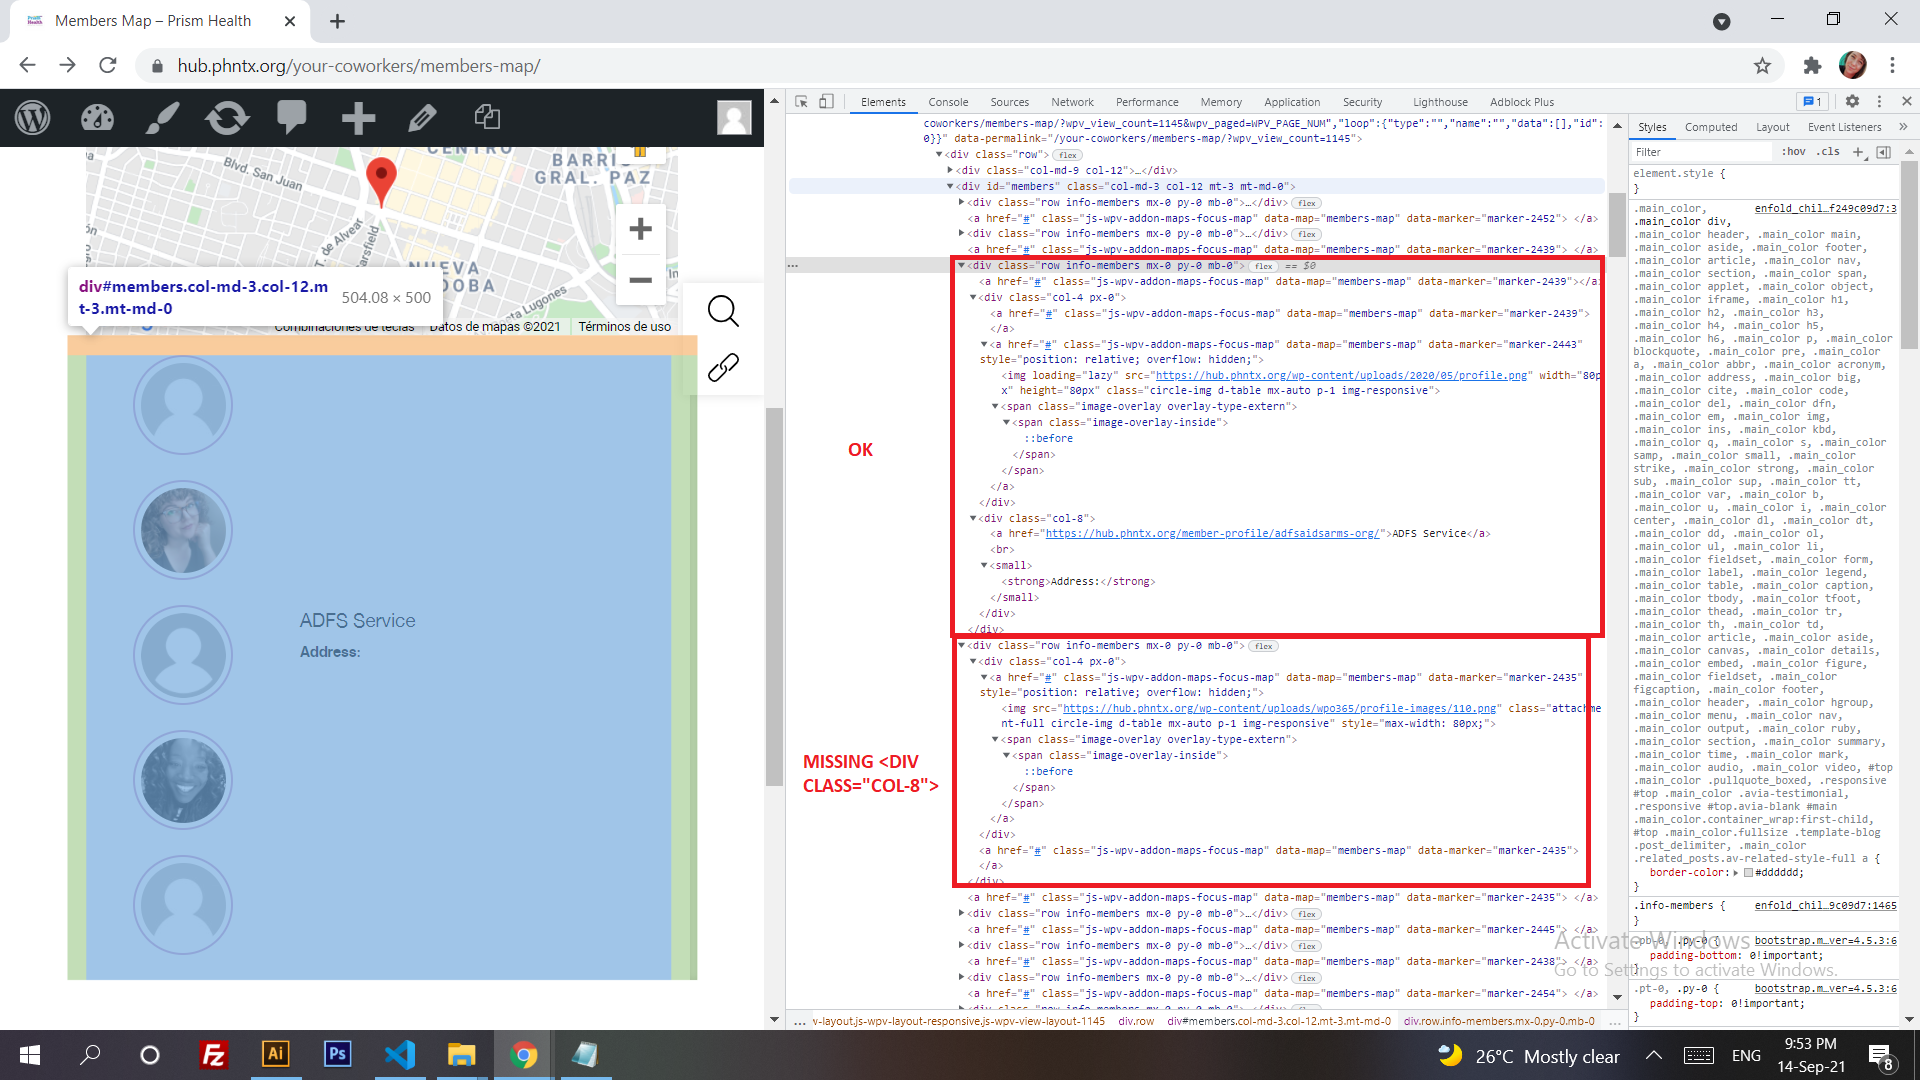Toggle the :hov element state panel
Screen dimensions: 1920x1080
(x=1794, y=152)
